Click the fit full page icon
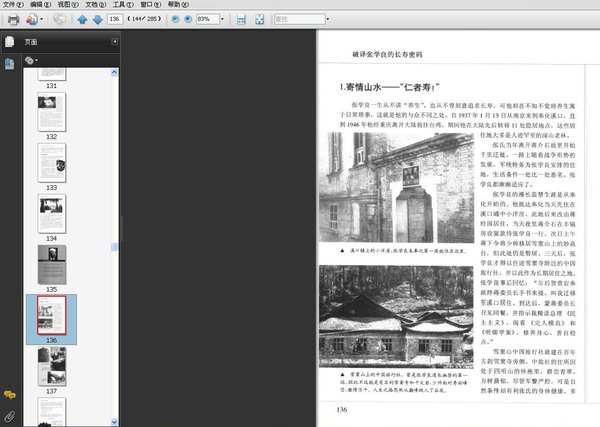This screenshot has width=600, height=427. click(x=259, y=19)
